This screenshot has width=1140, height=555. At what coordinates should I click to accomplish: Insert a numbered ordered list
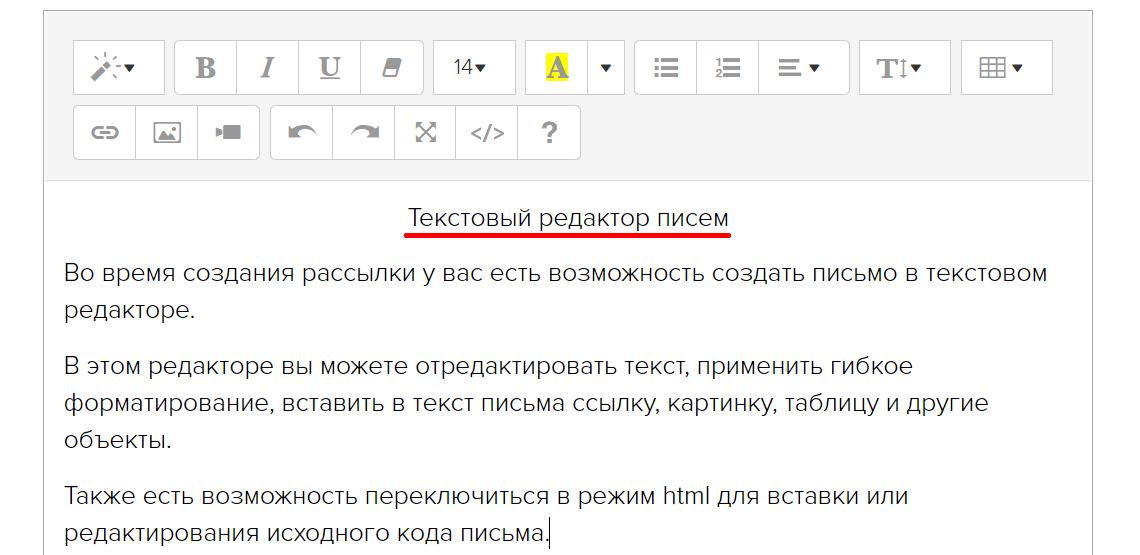(x=727, y=68)
